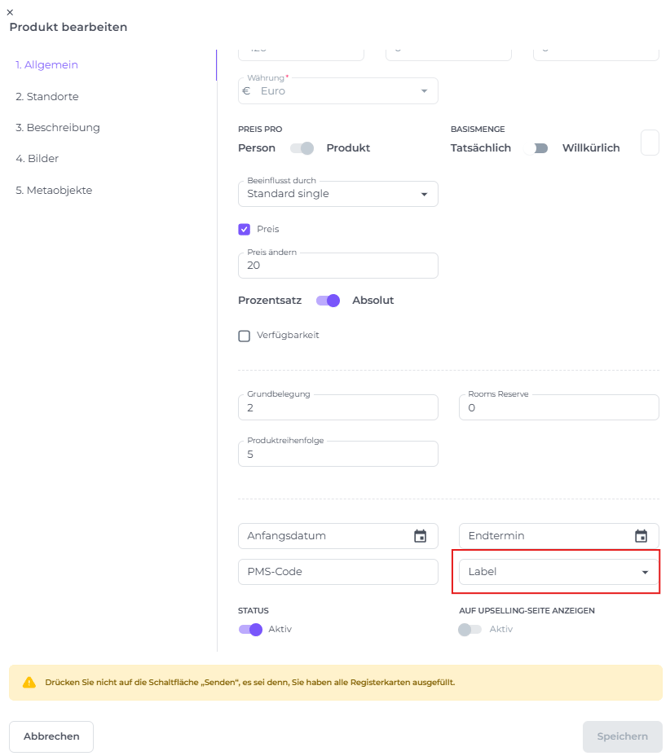The image size is (670, 756).
Task: Open the Anfangsdatum calendar picker icon
Action: (420, 536)
